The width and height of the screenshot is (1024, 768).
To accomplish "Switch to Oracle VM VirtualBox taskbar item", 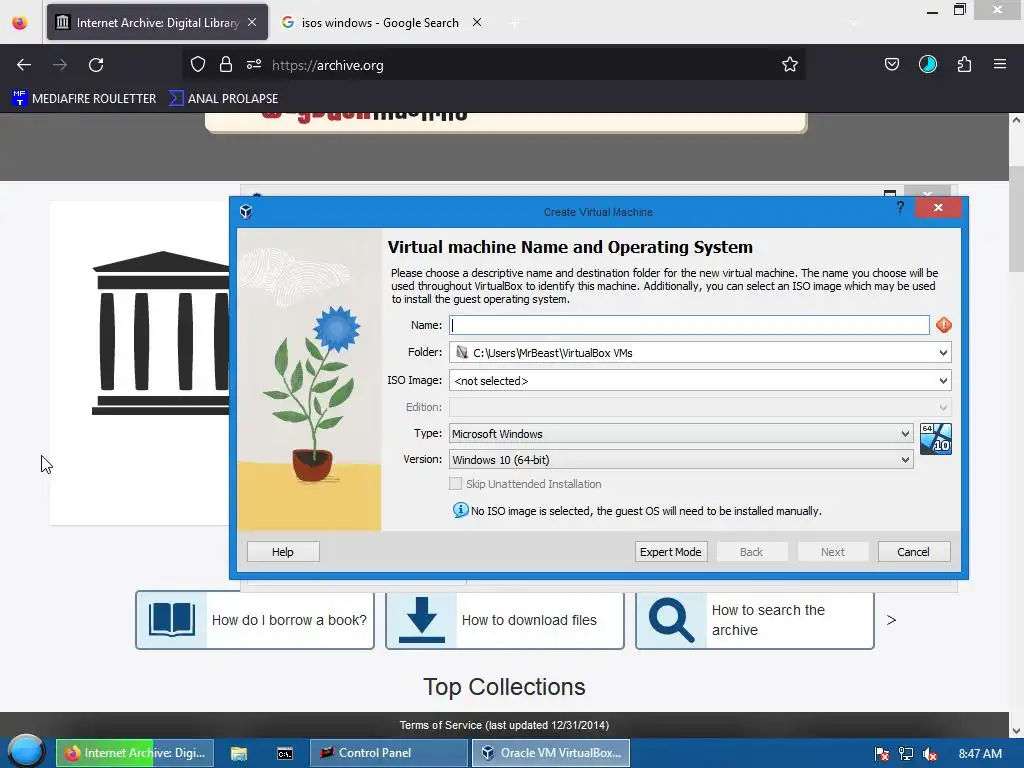I will point(551,753).
